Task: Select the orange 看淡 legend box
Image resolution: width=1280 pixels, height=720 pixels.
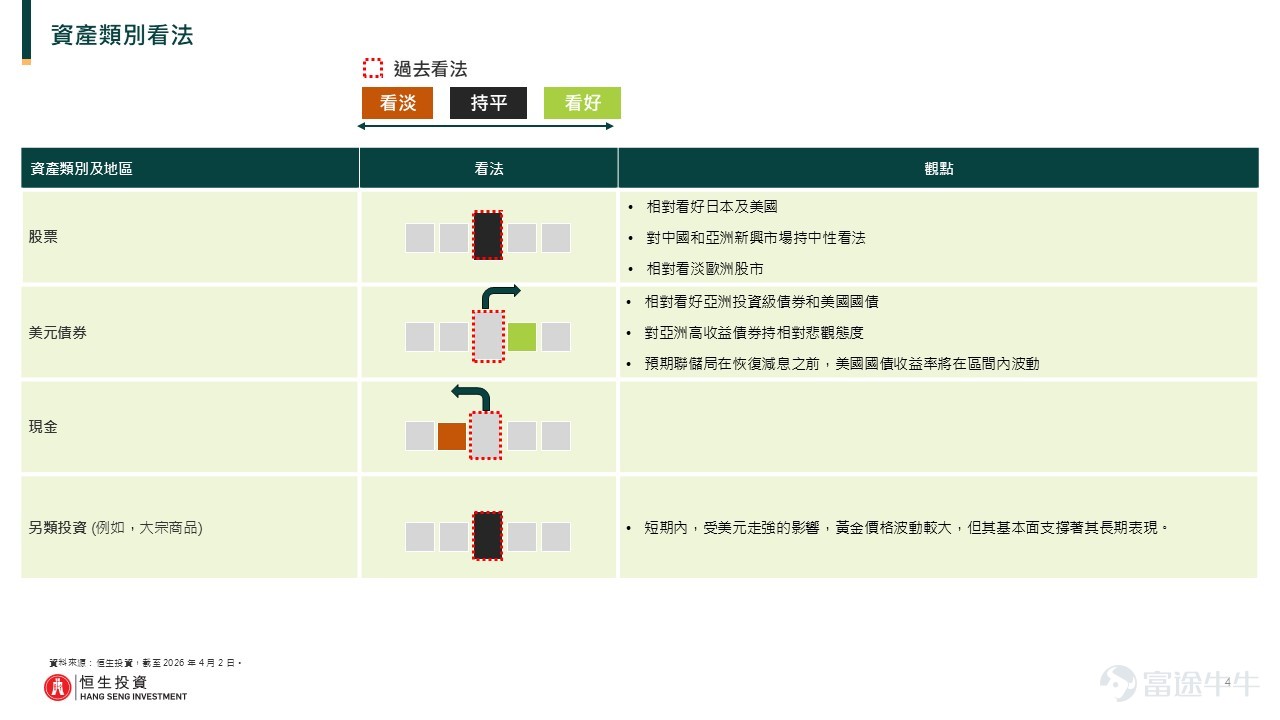Action: 397,103
